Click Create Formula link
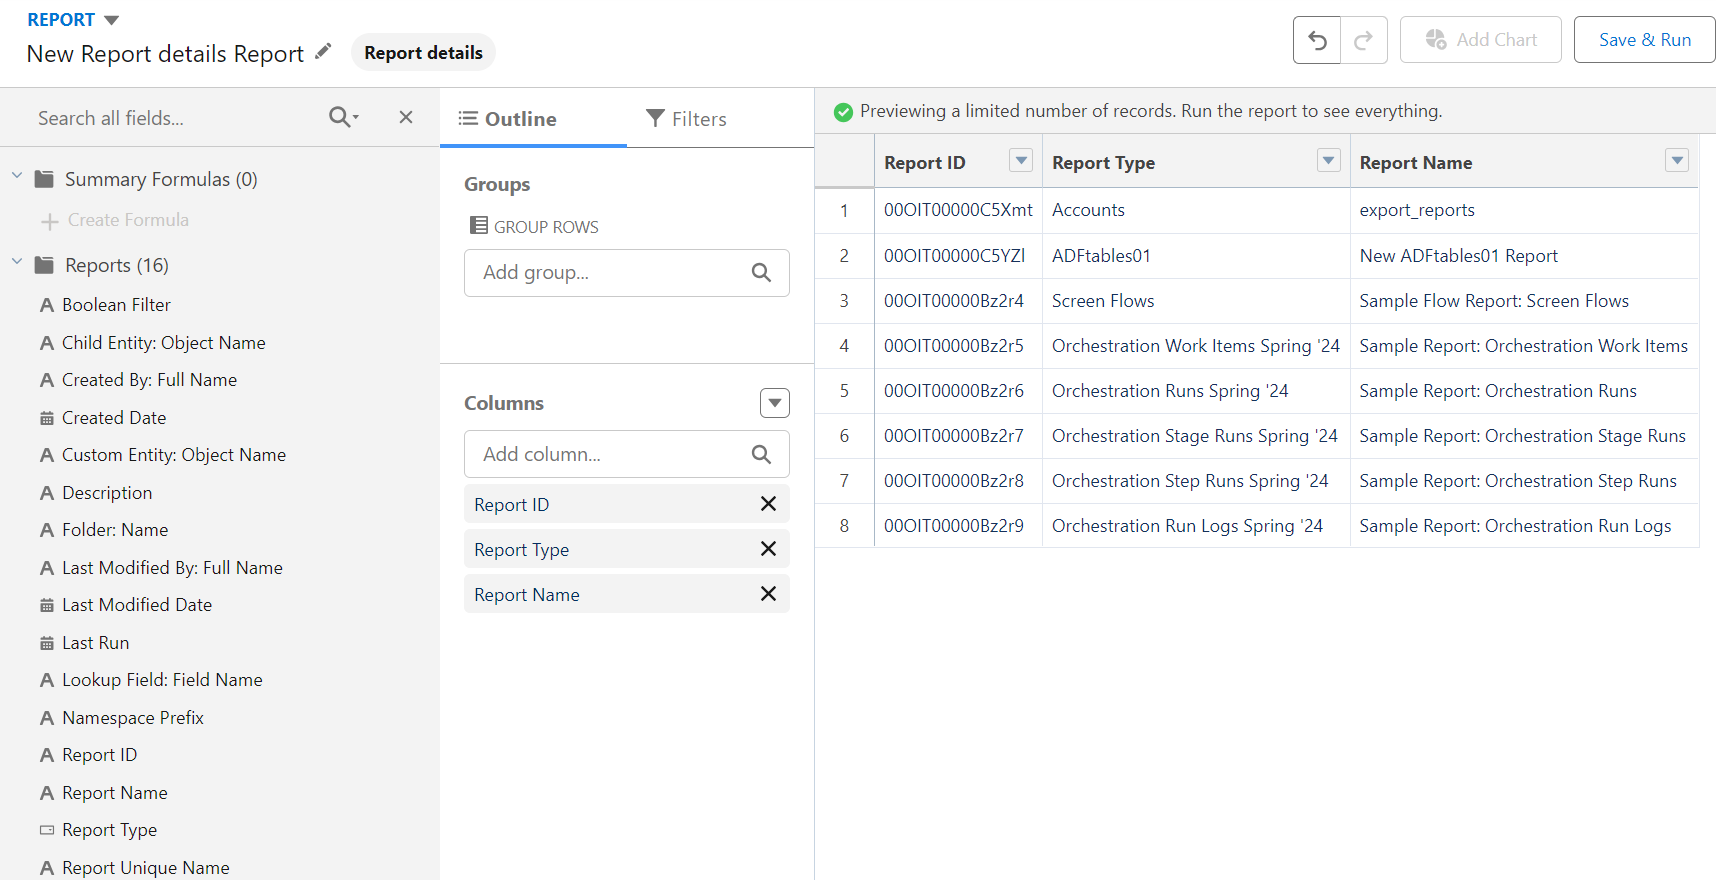The image size is (1716, 880). 128,220
